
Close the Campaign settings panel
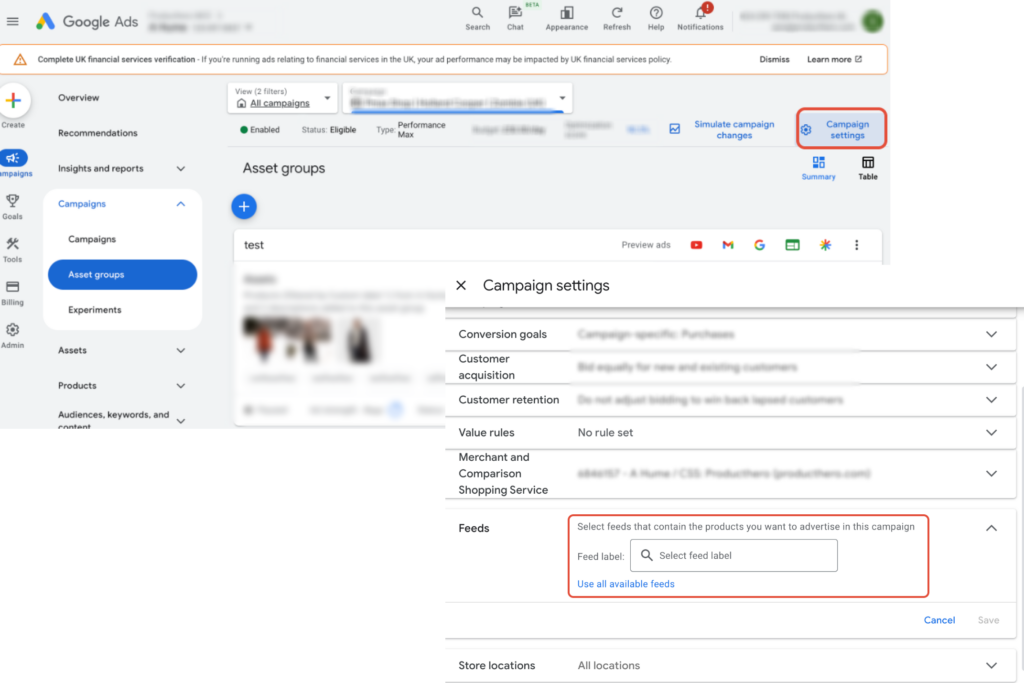tap(461, 285)
